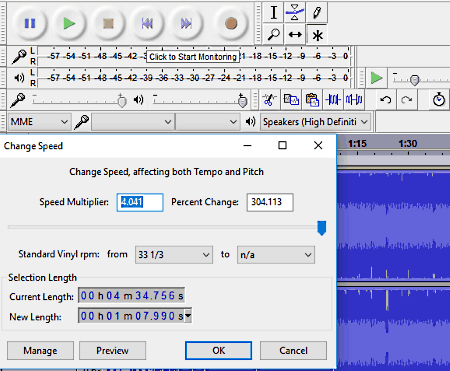Move the Change Speed percent slider handle
Viewport: 450px width, 371px height.
321,228
